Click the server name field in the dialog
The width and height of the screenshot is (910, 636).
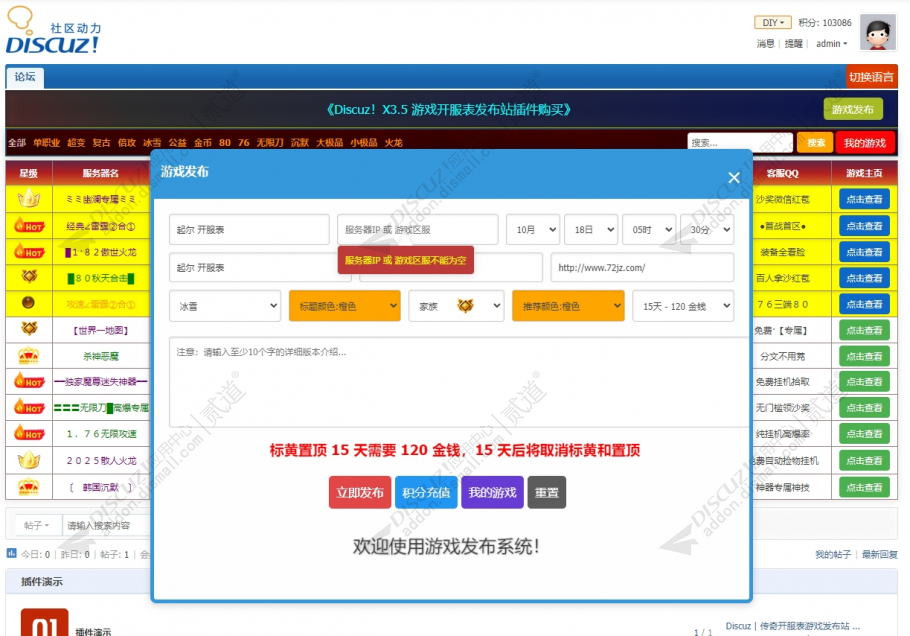click(x=249, y=230)
